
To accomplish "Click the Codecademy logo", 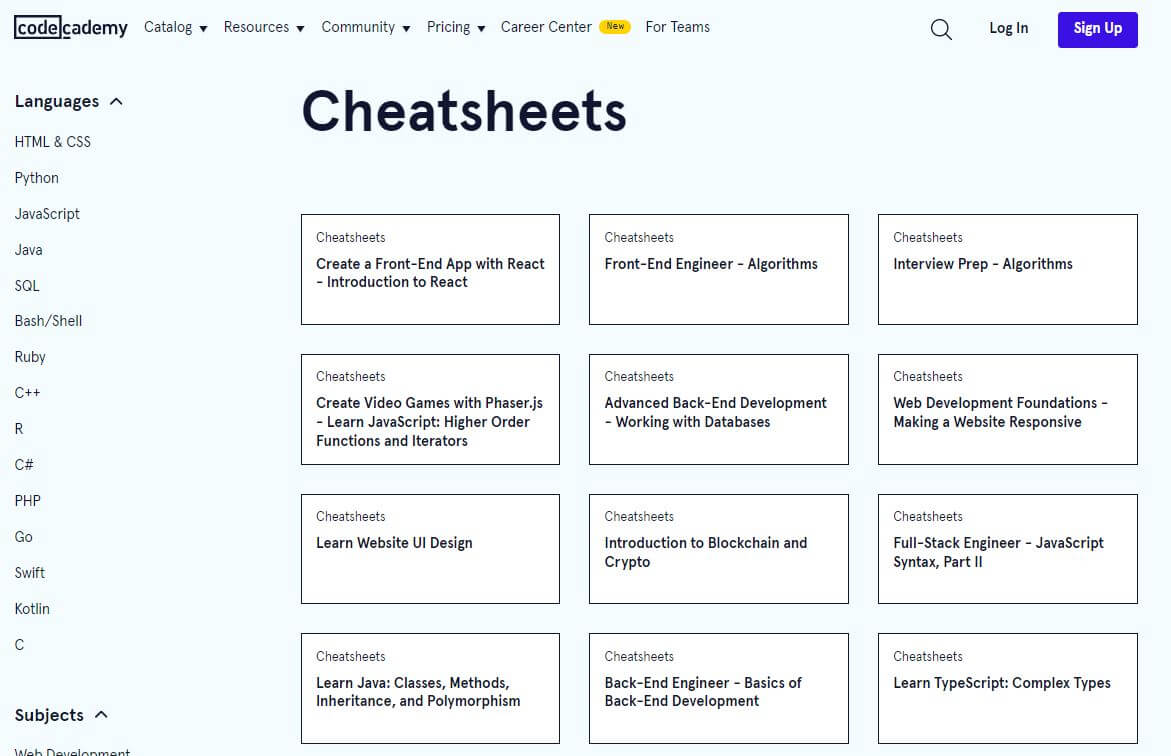I will (70, 27).
